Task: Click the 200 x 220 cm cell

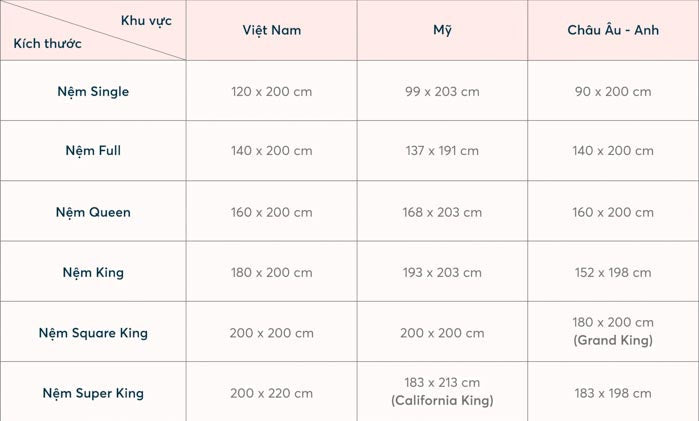Action: click(271, 393)
